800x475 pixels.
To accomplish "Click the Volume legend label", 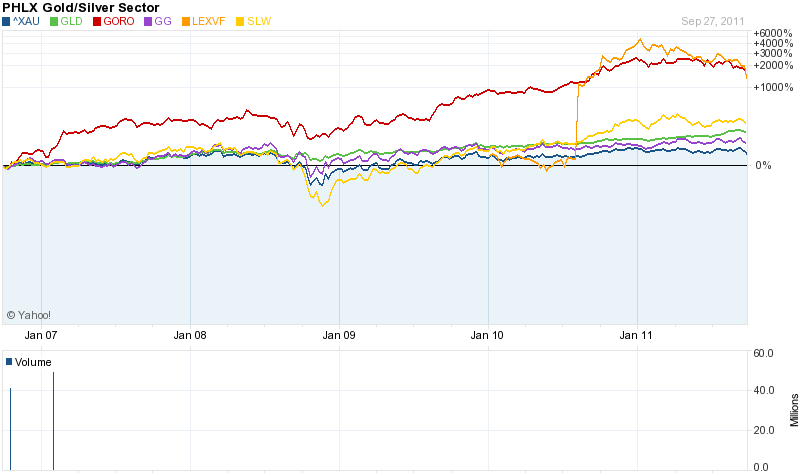I will [x=33, y=362].
